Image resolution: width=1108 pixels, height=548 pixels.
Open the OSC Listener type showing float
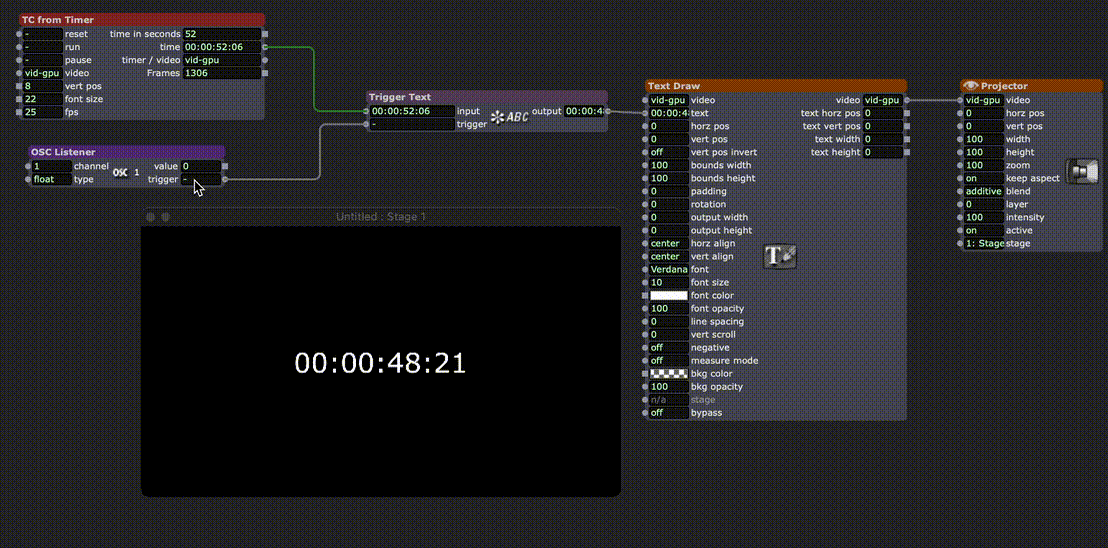pyautogui.click(x=50, y=180)
